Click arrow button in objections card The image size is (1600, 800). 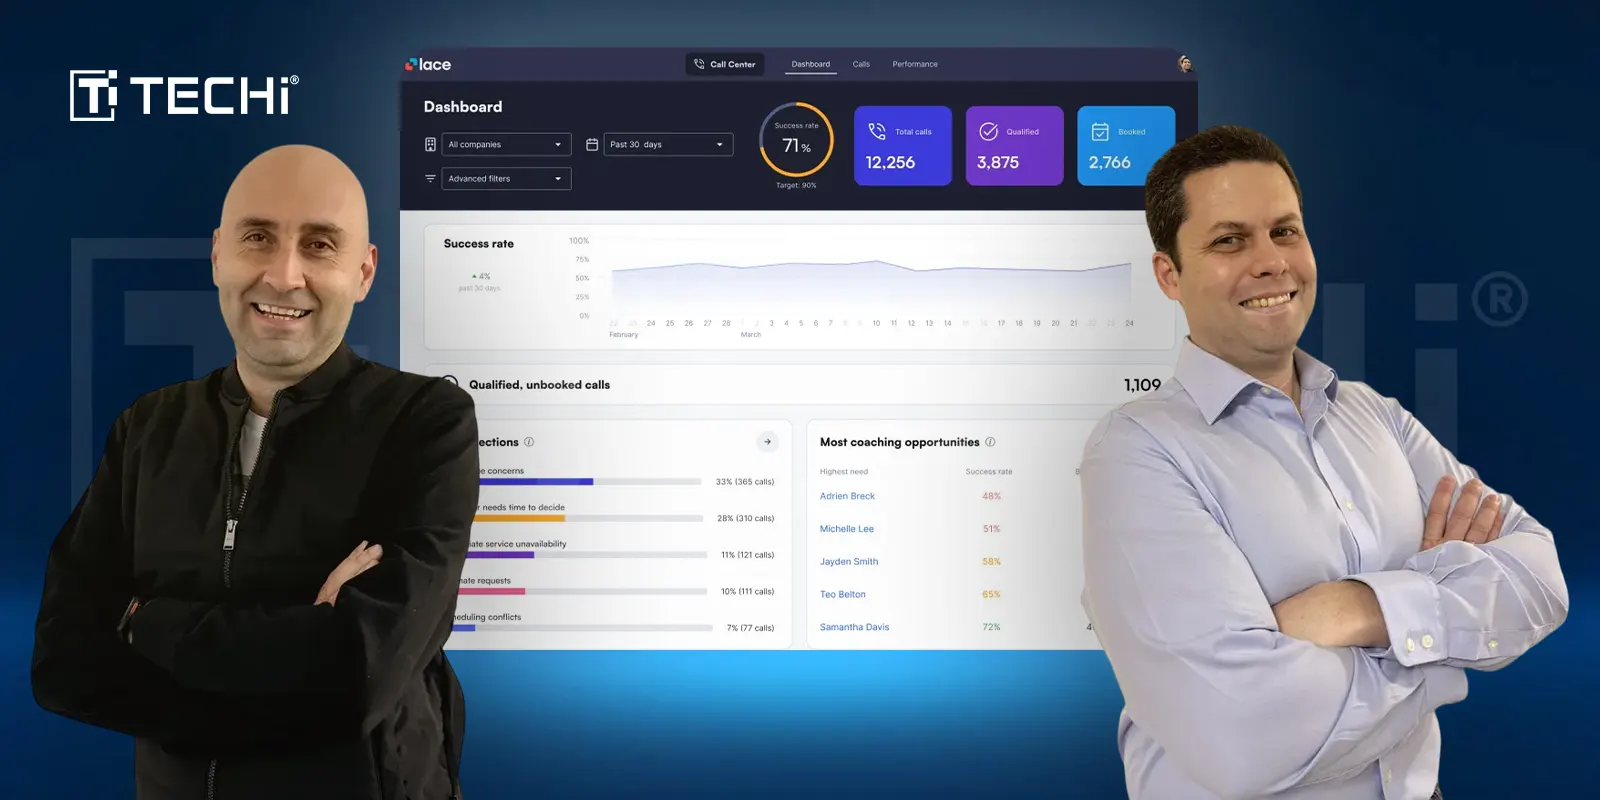(x=767, y=441)
